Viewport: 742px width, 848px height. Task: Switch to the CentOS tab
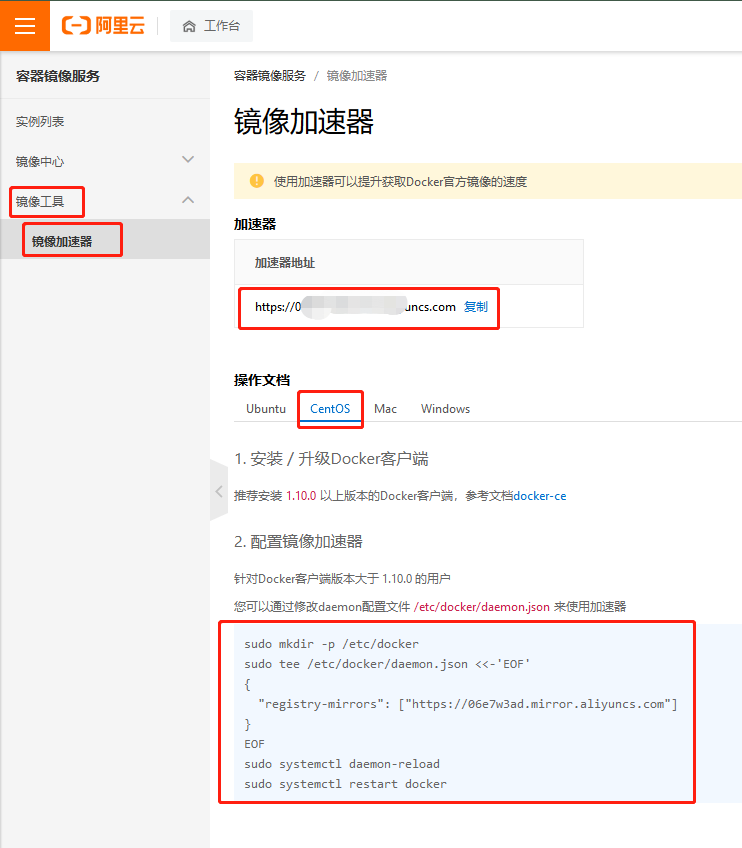330,409
